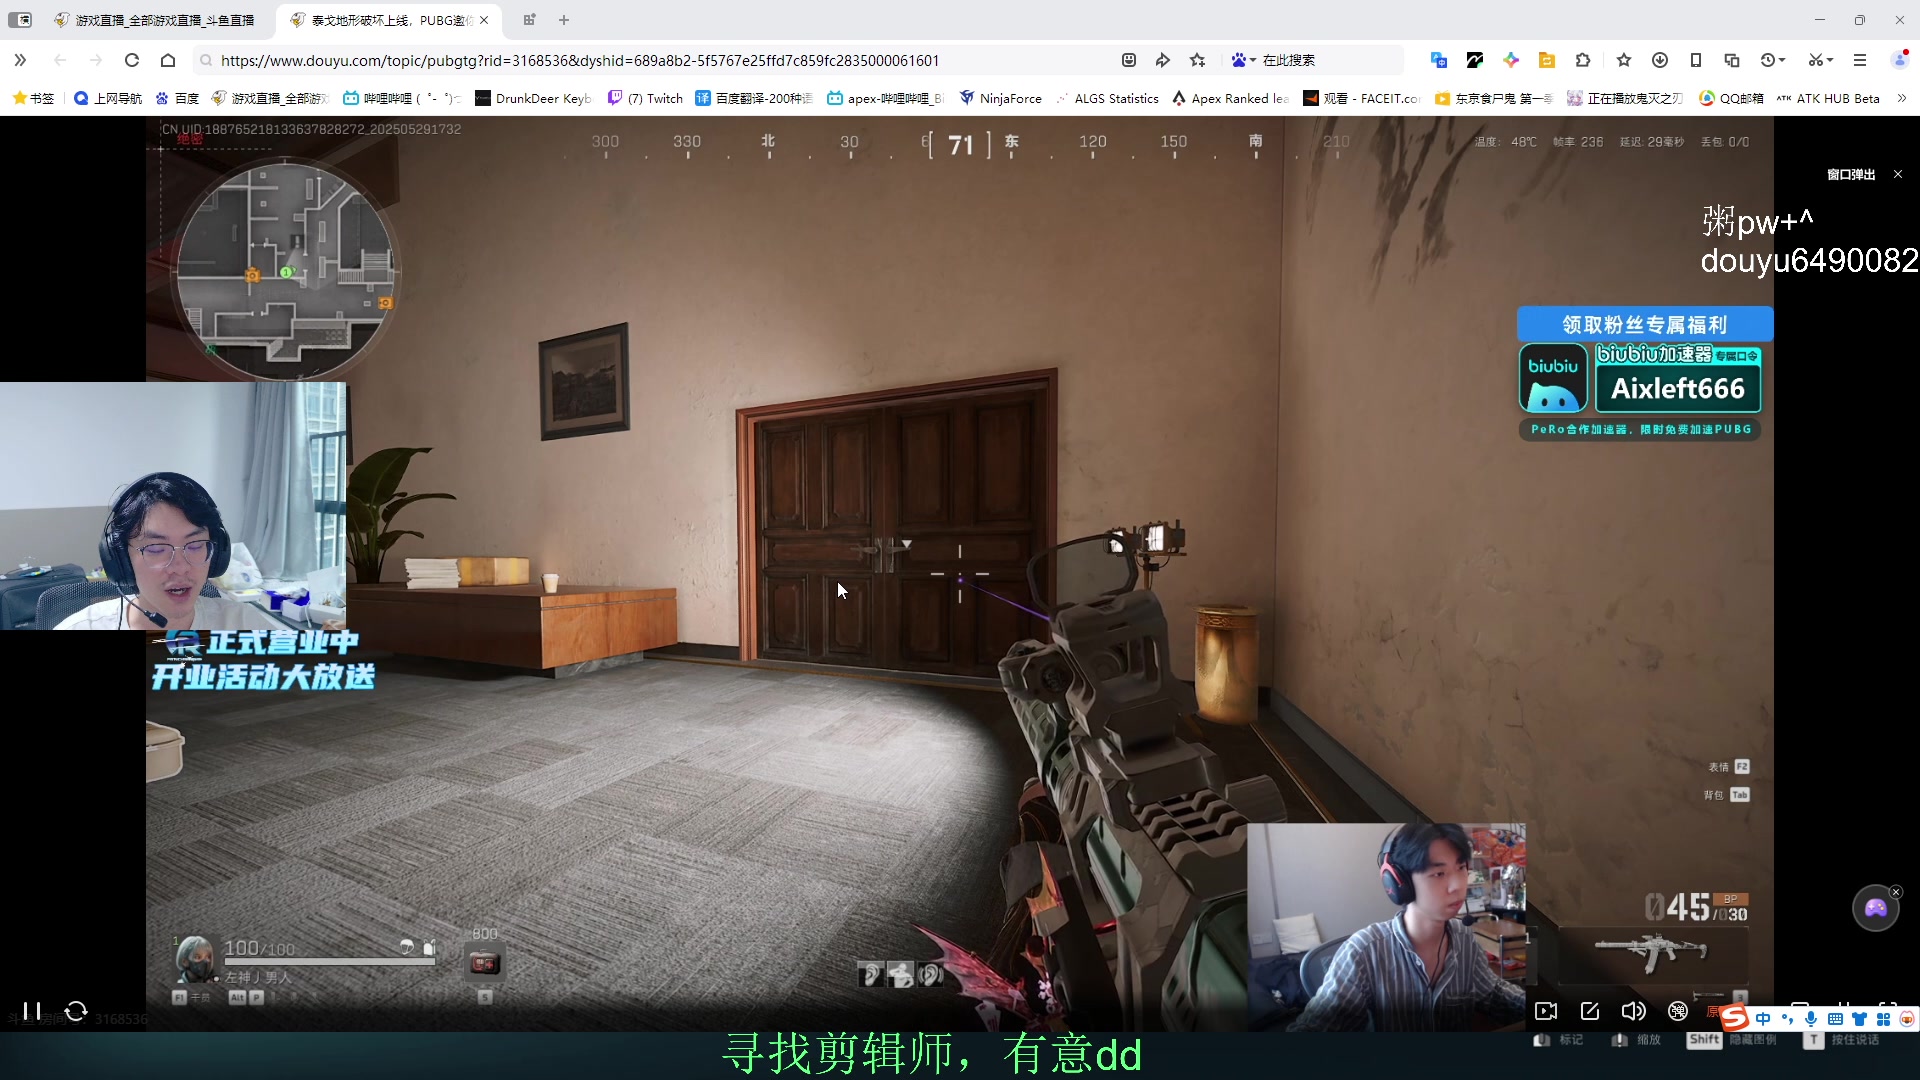Go to the browser home page
Viewport: 1920px width, 1080px height.
pyautogui.click(x=168, y=60)
